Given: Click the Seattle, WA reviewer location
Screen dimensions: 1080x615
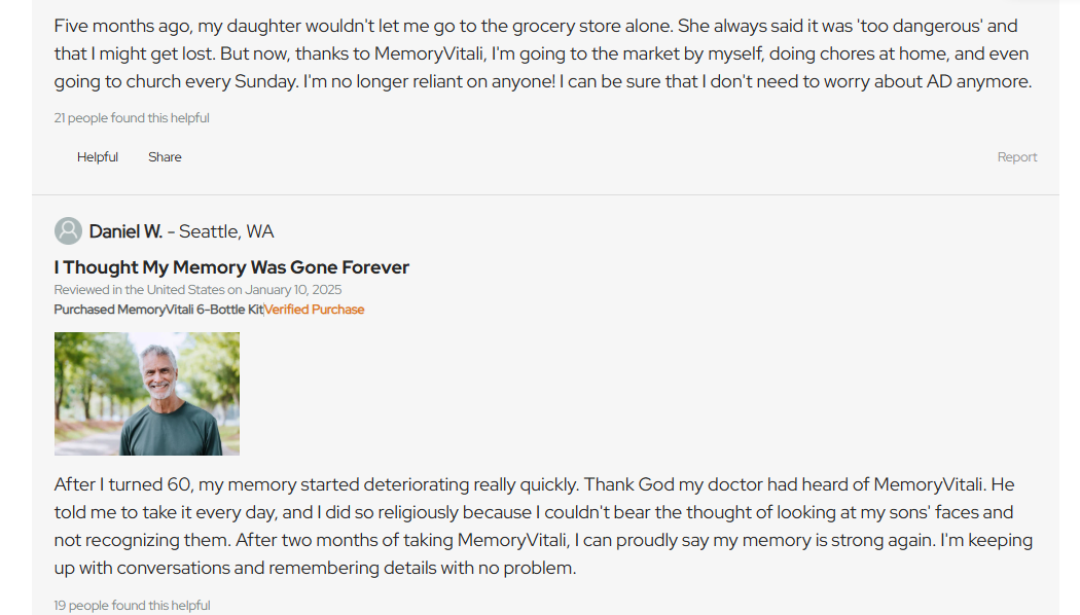Looking at the screenshot, I should coord(226,232).
